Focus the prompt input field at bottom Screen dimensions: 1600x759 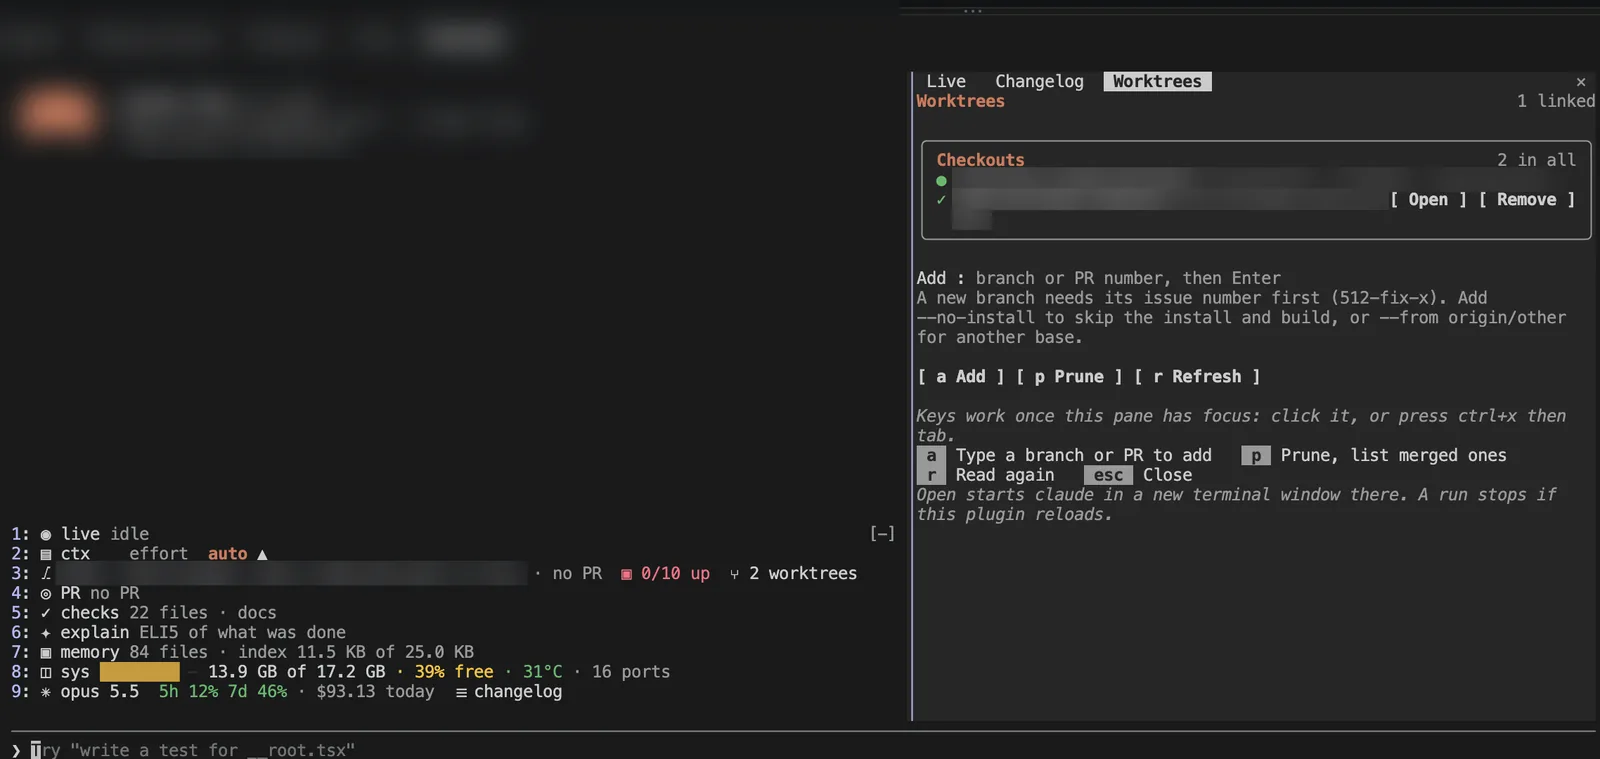point(800,749)
